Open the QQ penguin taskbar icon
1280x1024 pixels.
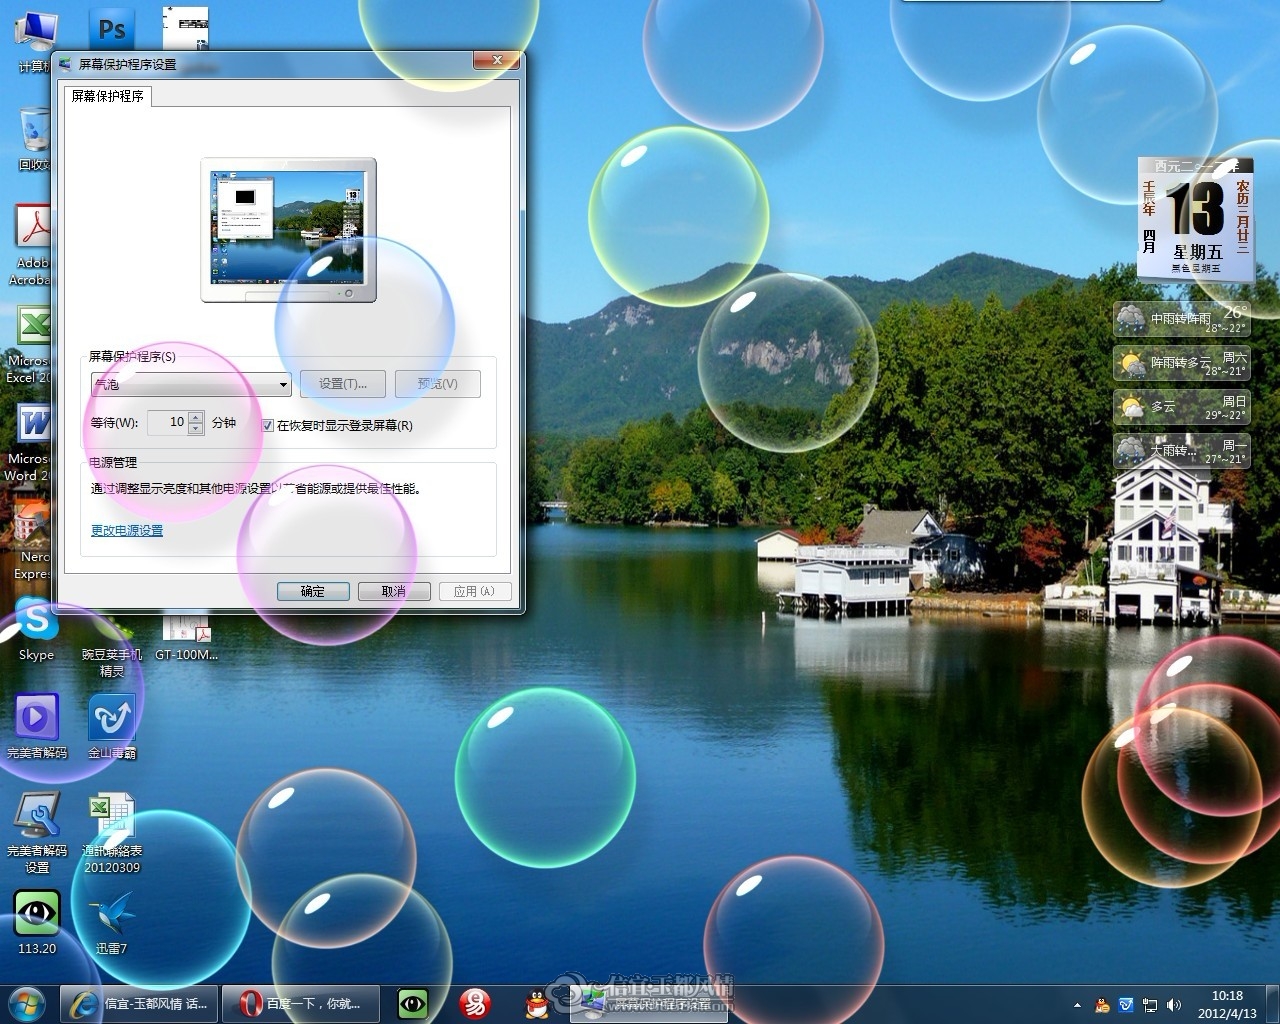click(538, 1003)
